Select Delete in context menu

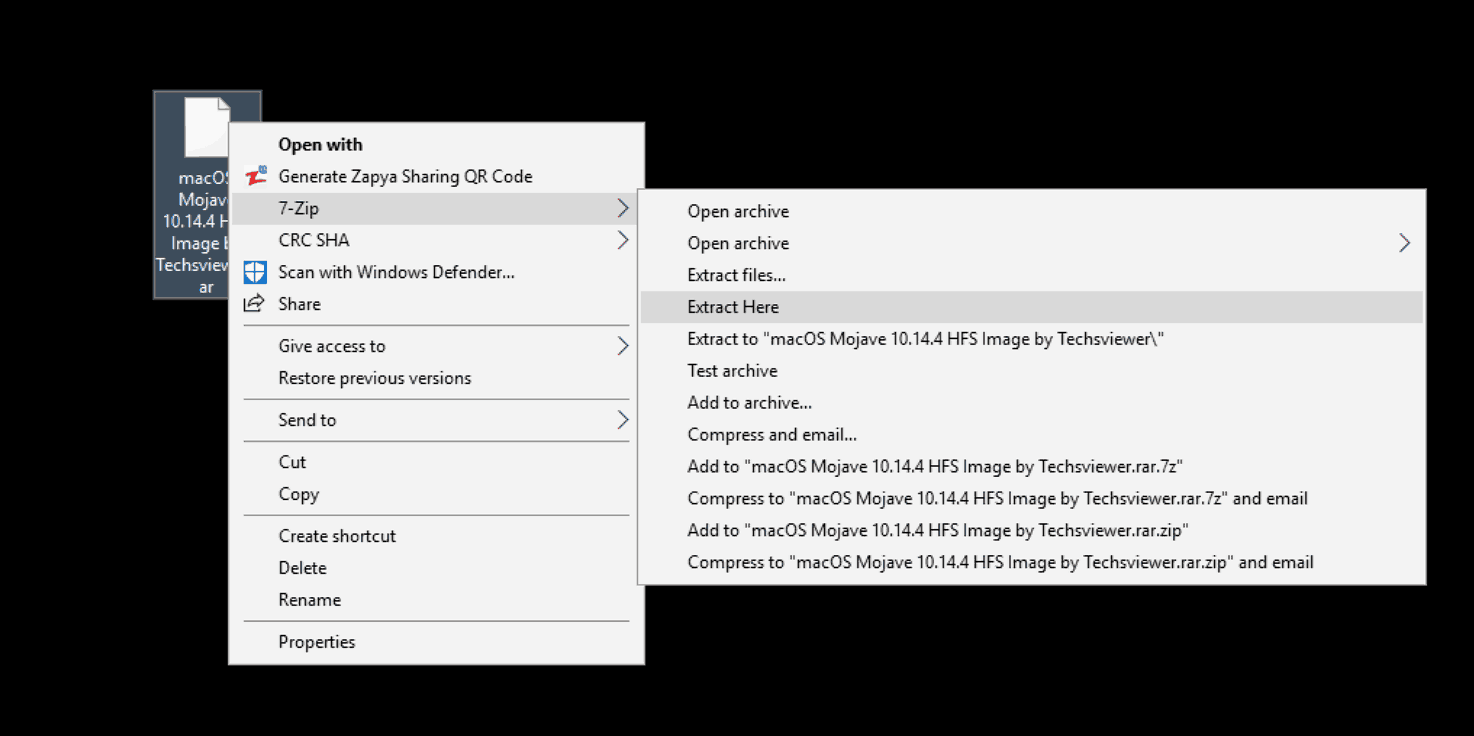[x=302, y=568]
